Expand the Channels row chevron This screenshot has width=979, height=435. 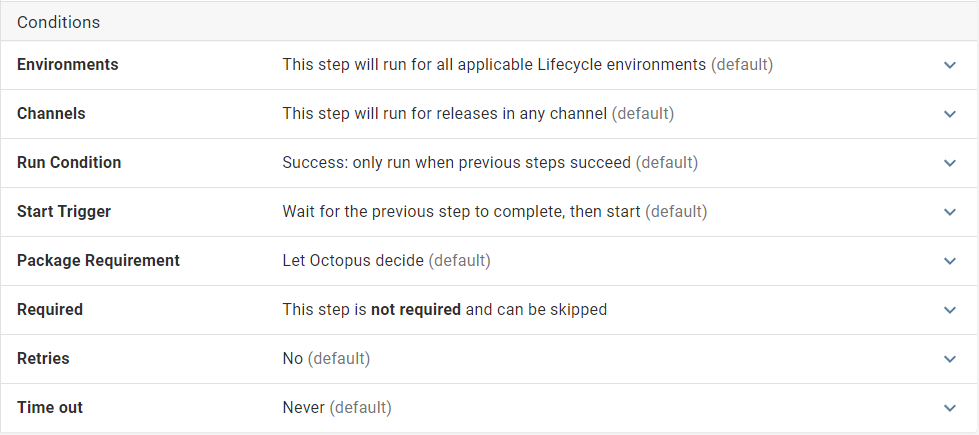click(x=950, y=114)
